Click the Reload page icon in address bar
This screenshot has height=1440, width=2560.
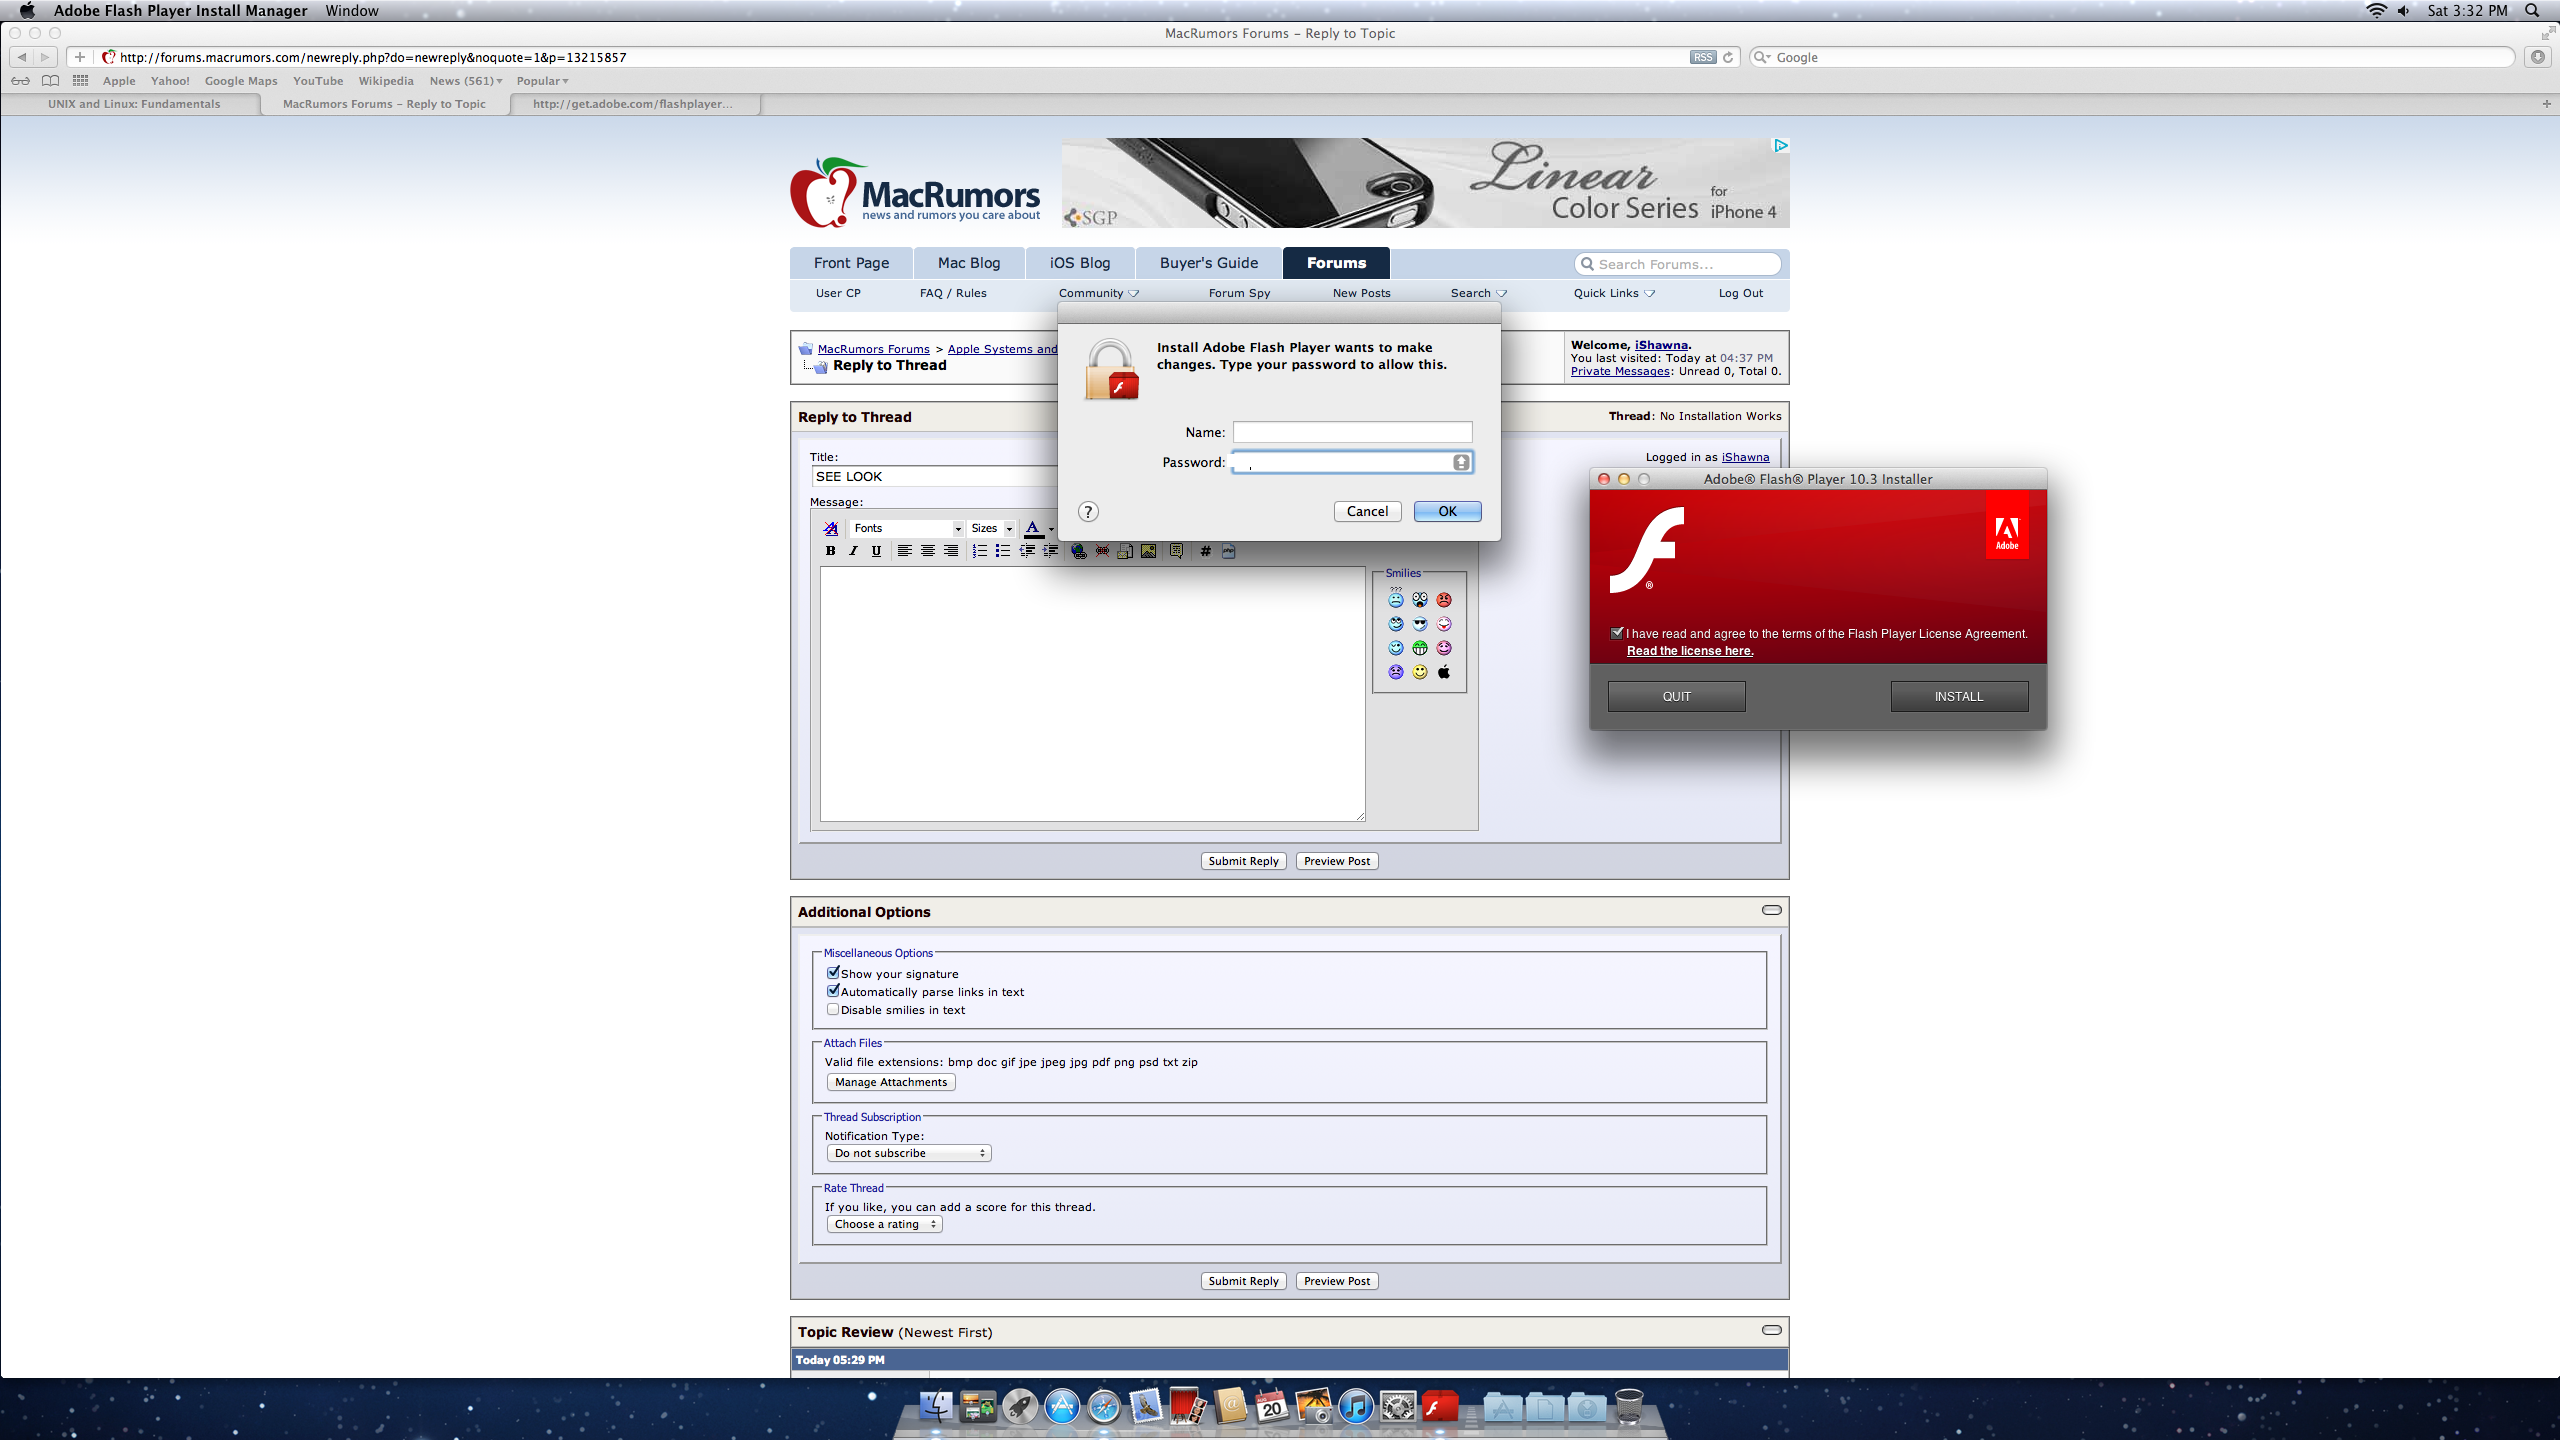click(x=1728, y=57)
